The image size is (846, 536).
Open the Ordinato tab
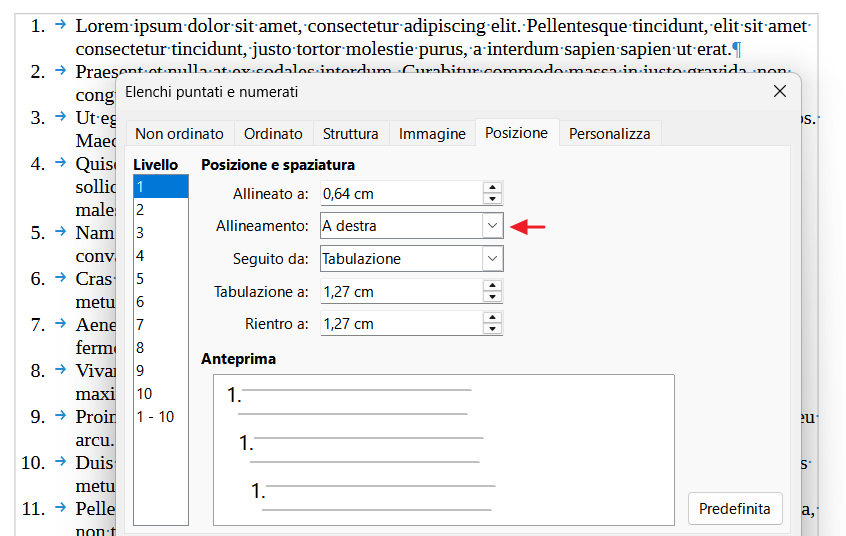click(x=273, y=133)
